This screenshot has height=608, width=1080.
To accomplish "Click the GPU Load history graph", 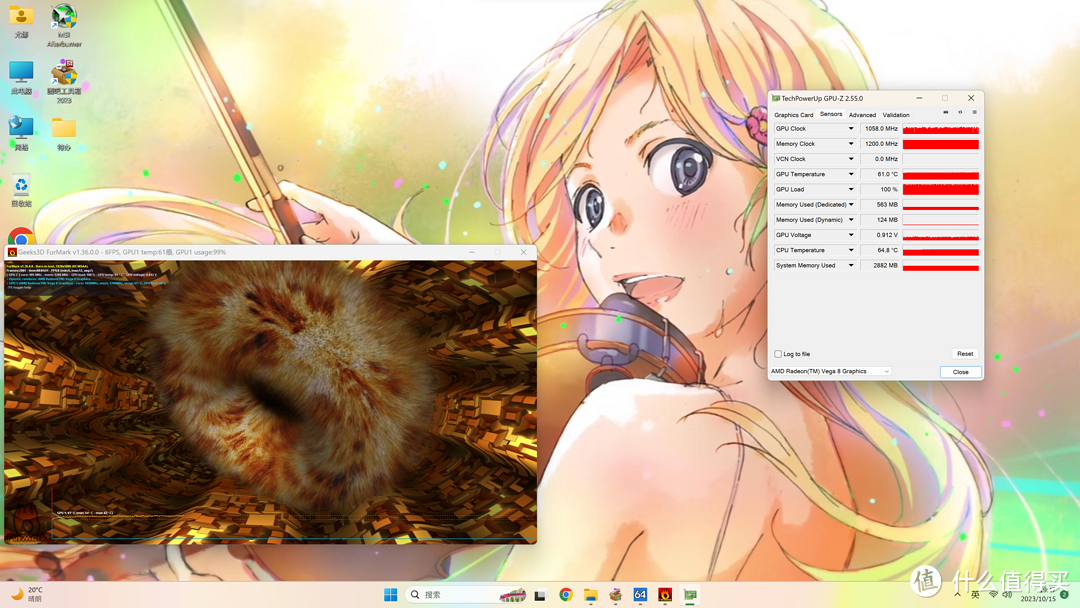I will [941, 189].
